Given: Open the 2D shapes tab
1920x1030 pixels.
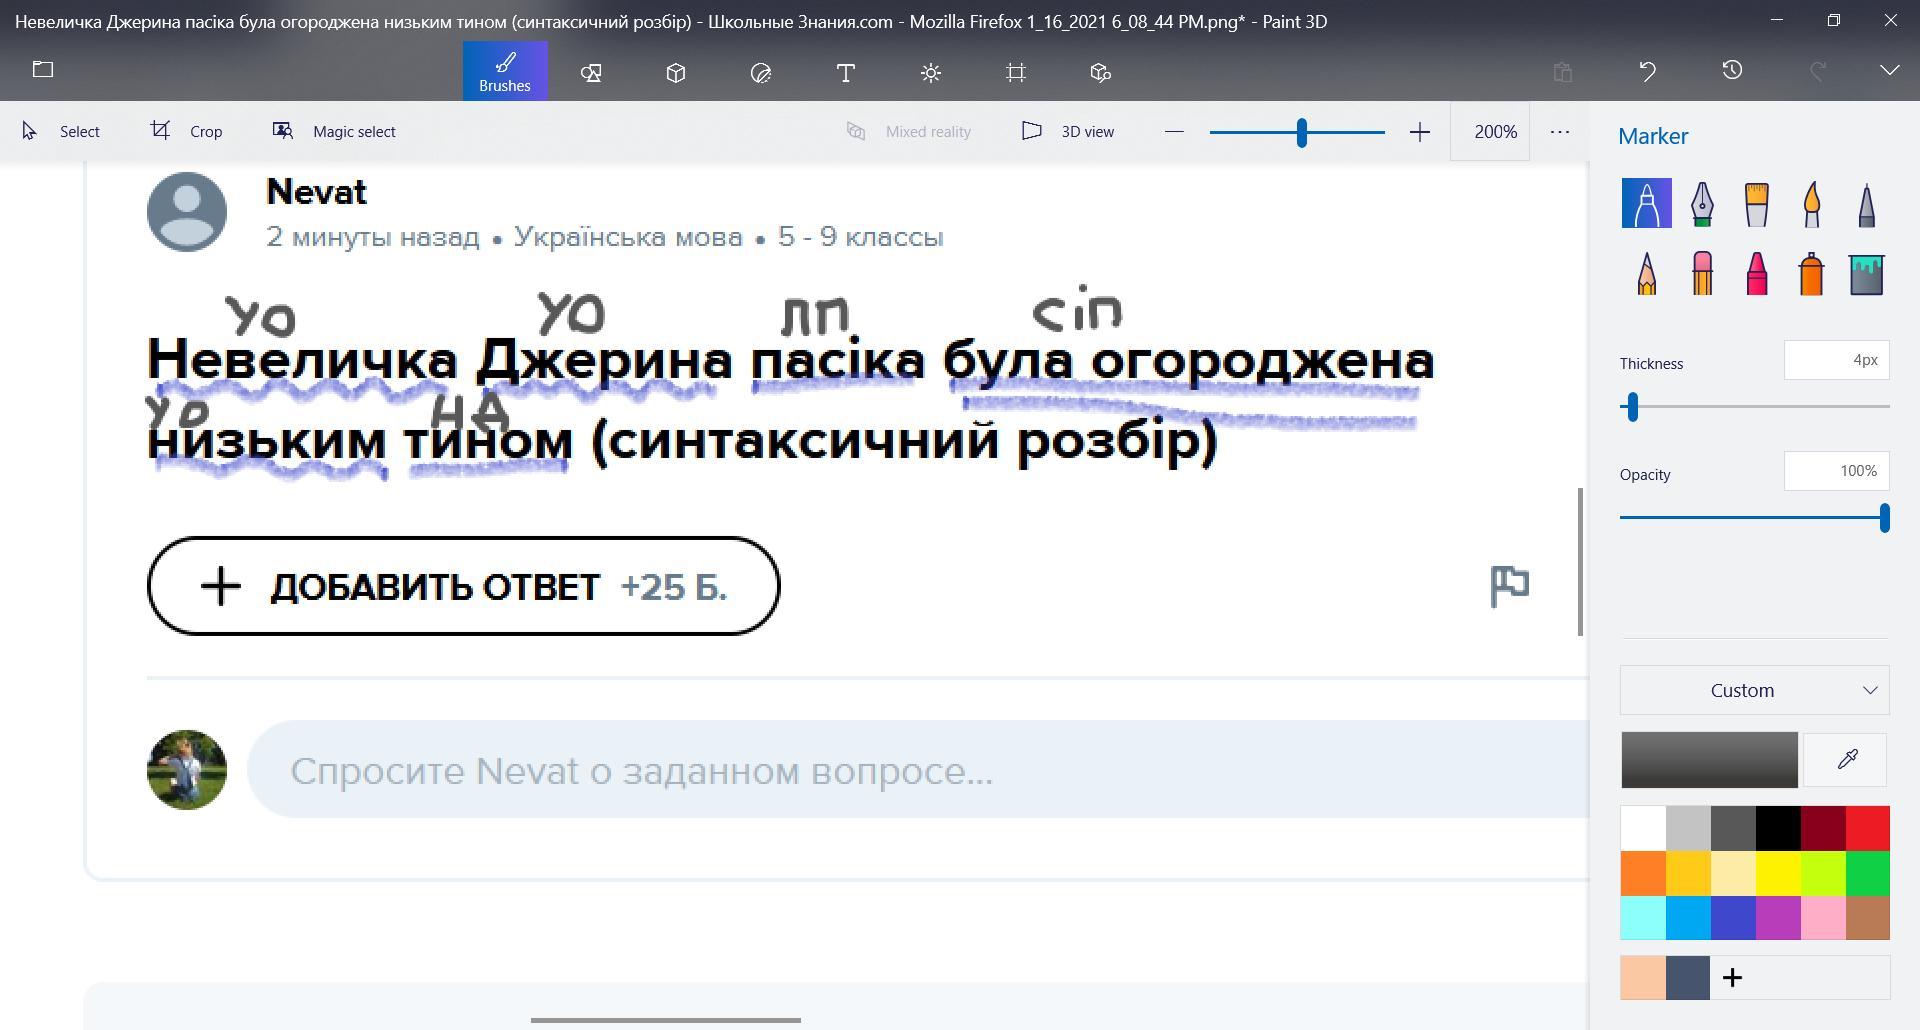Looking at the screenshot, I should pyautogui.click(x=591, y=72).
